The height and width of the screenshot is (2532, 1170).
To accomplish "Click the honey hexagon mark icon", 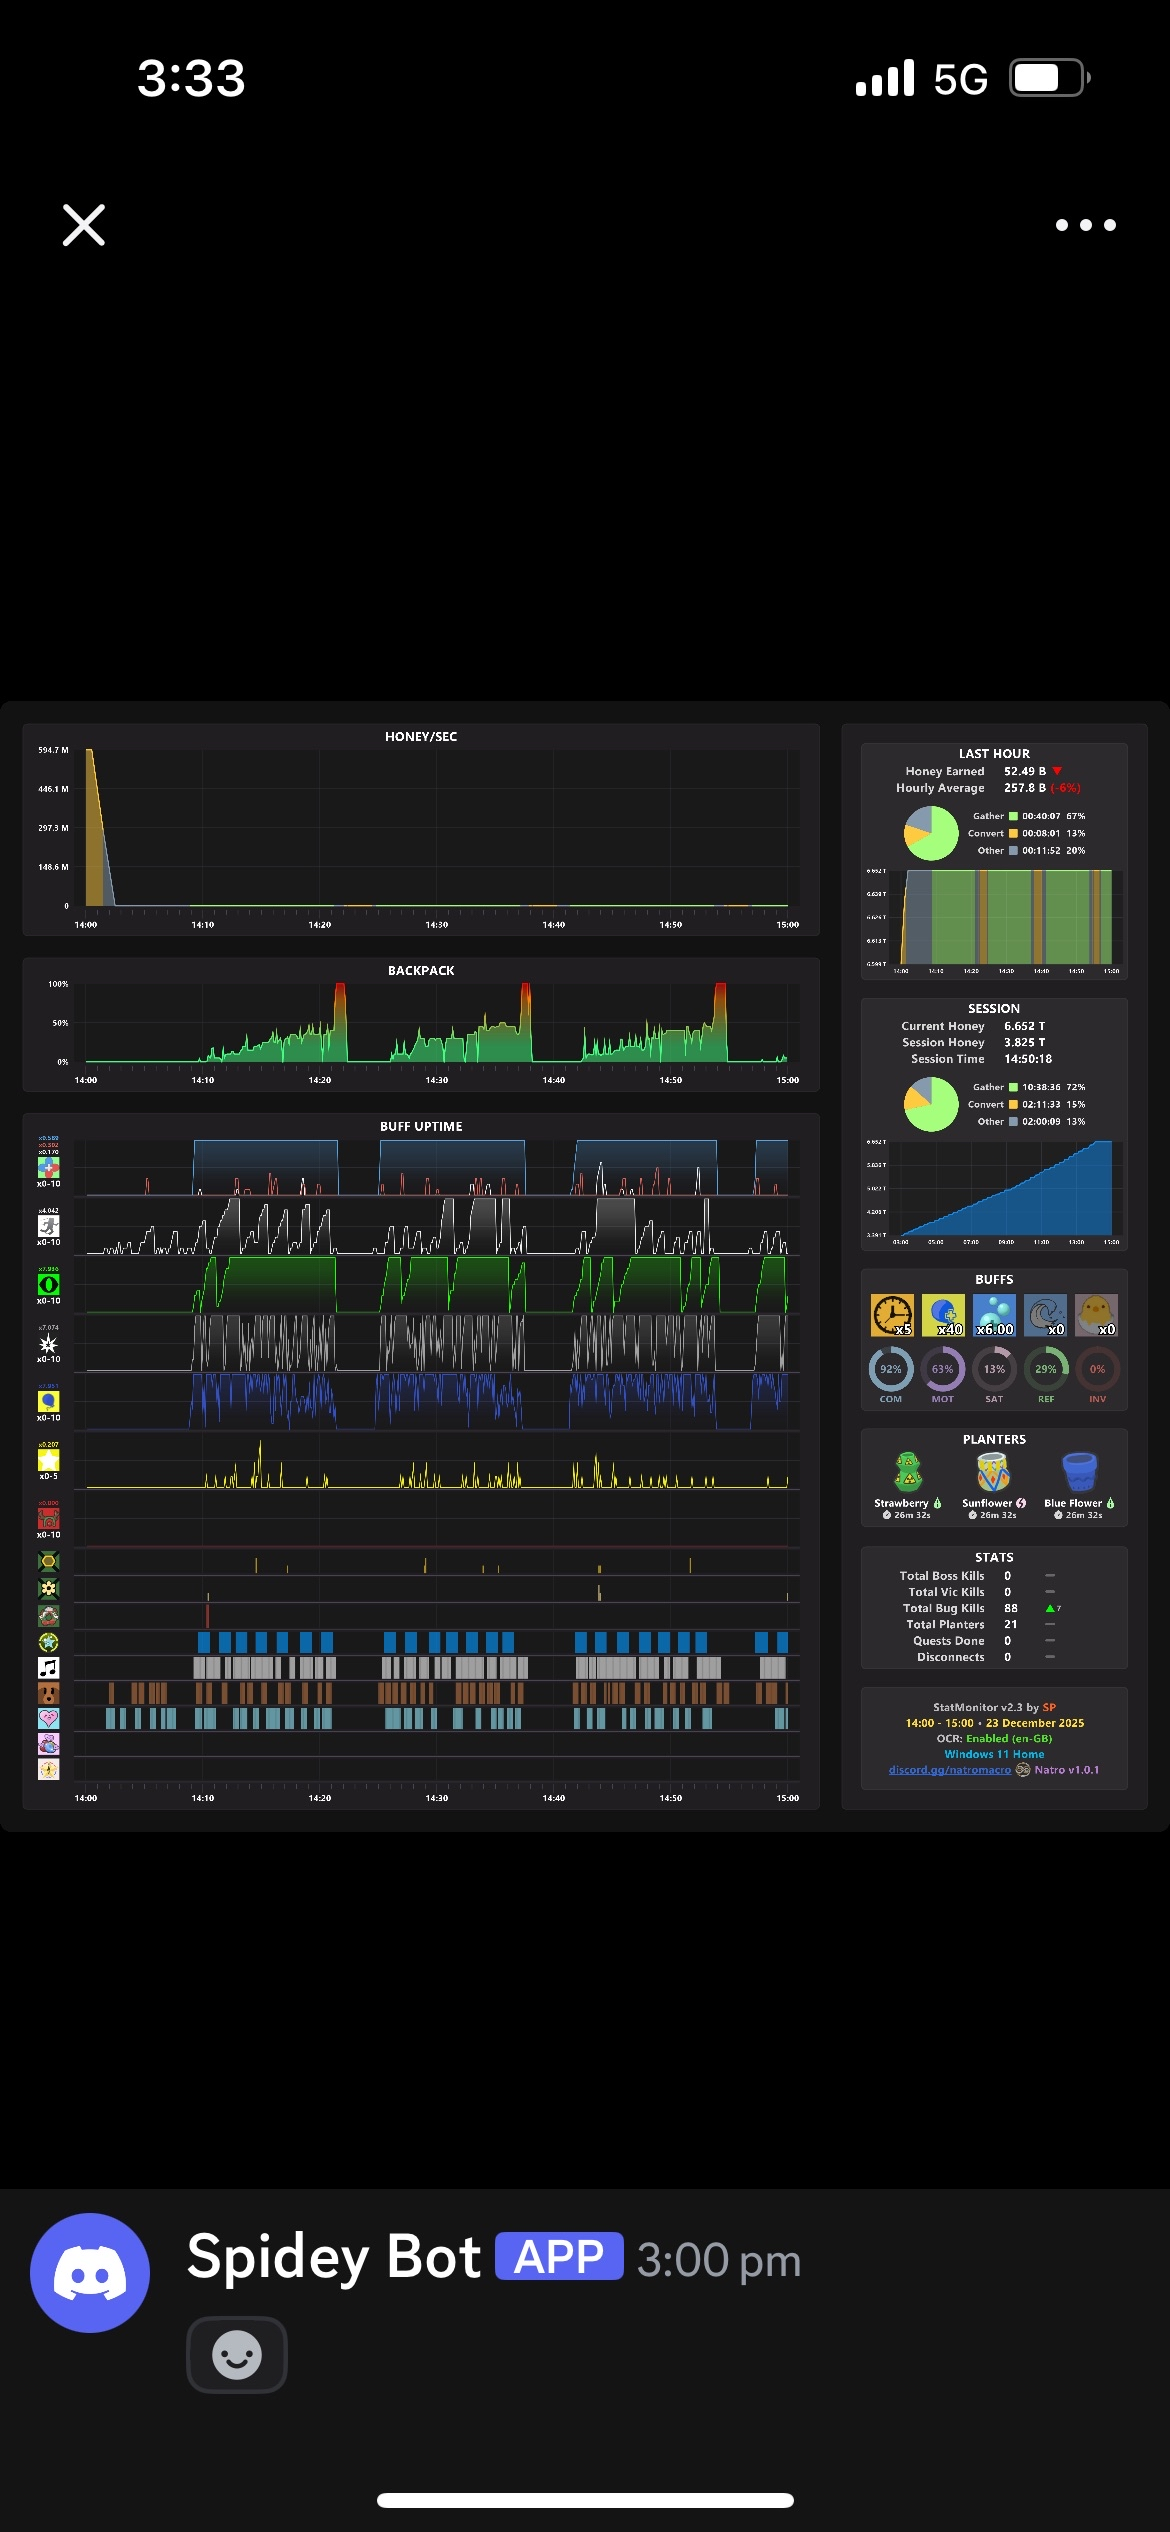I will [x=48, y=1561].
